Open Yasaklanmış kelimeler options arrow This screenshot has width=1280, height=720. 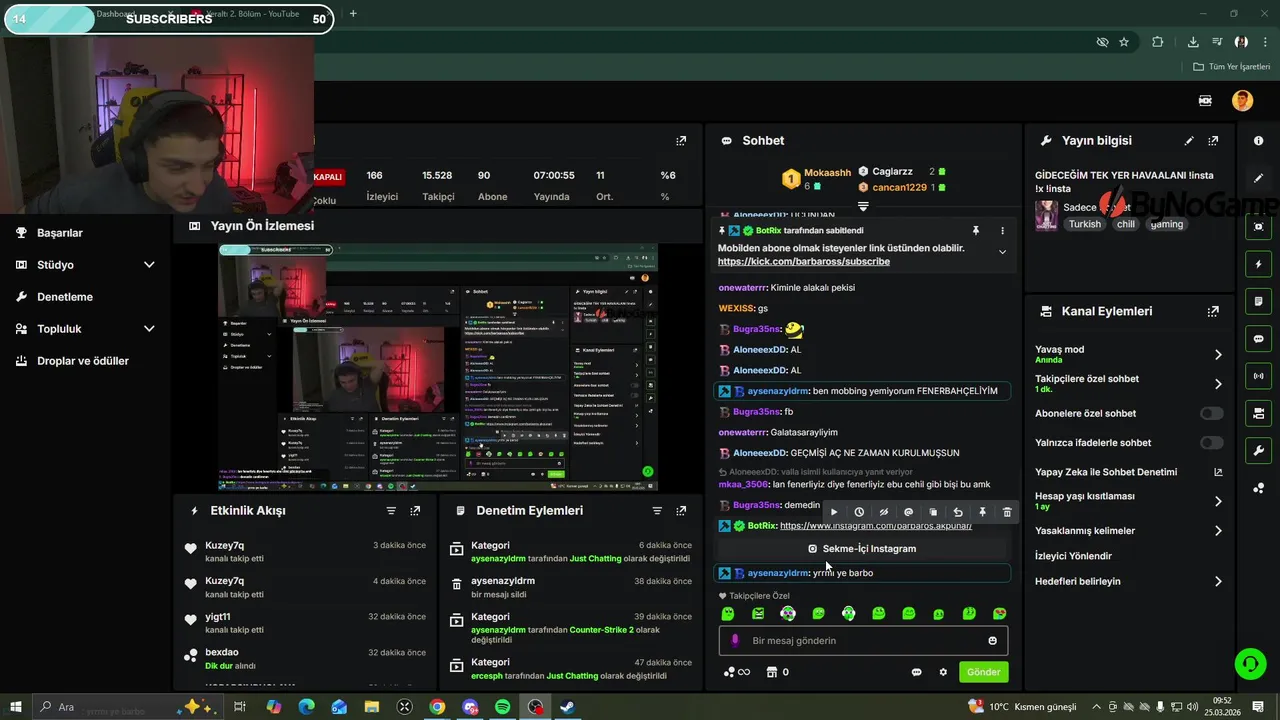point(1218,531)
